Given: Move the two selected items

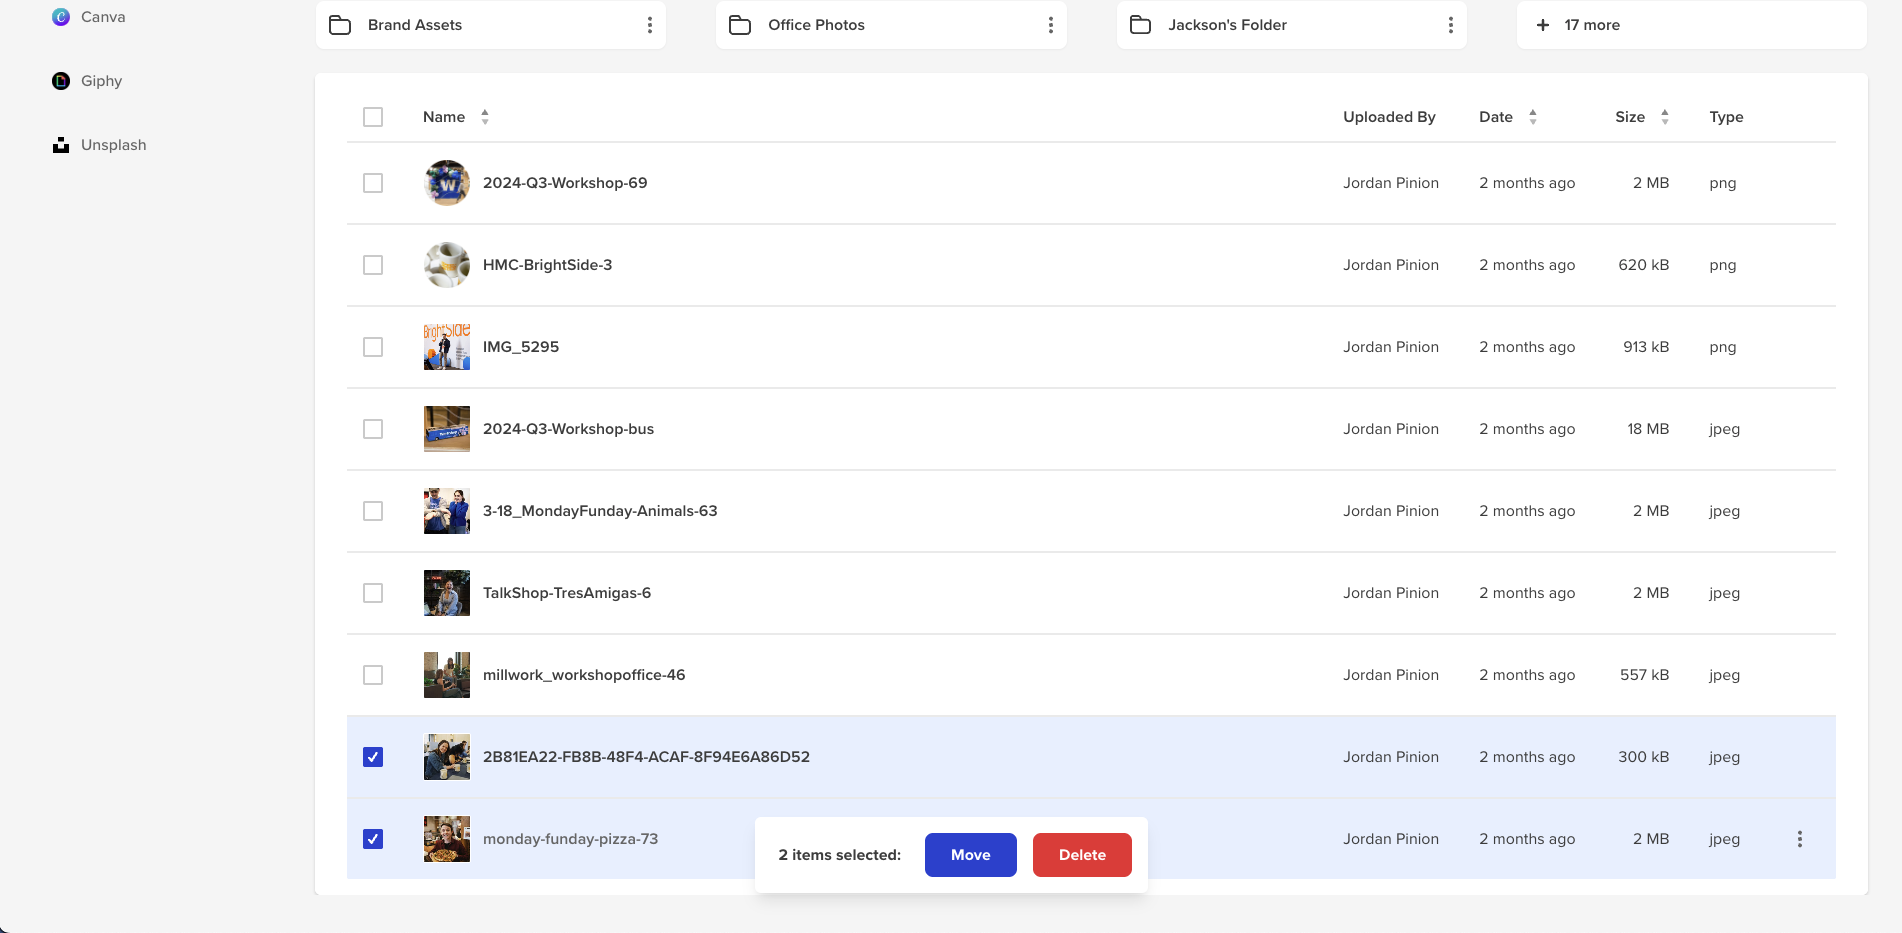Looking at the screenshot, I should [971, 855].
